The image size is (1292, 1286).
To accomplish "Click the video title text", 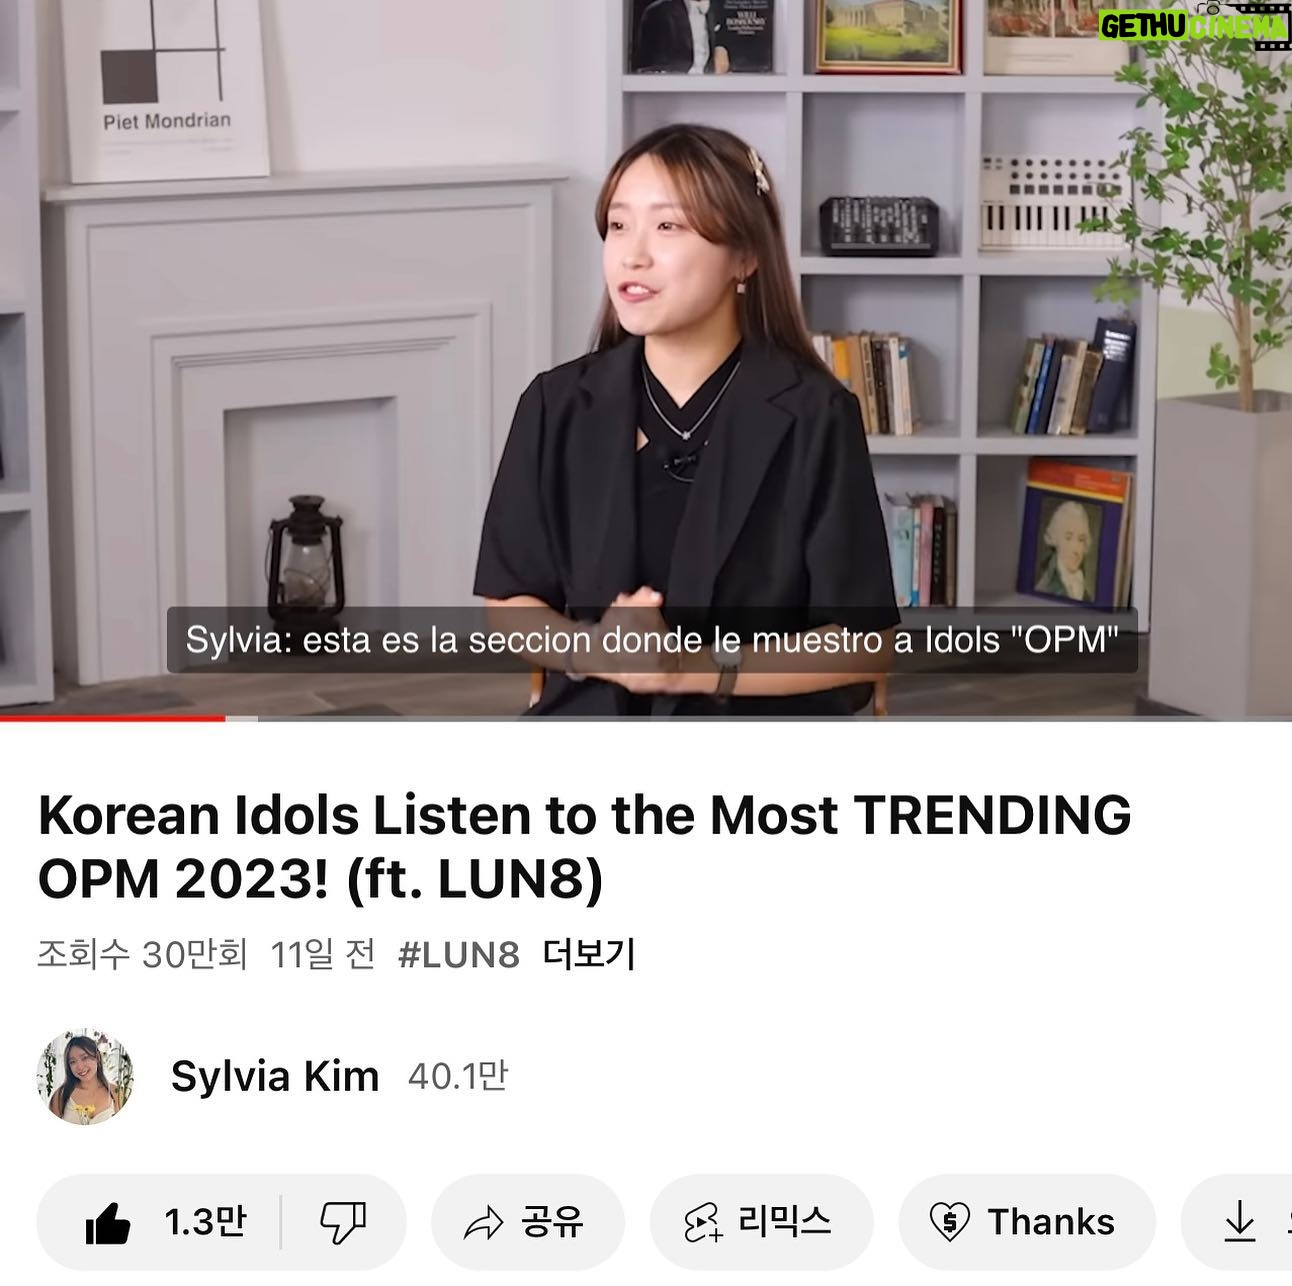I will point(585,846).
